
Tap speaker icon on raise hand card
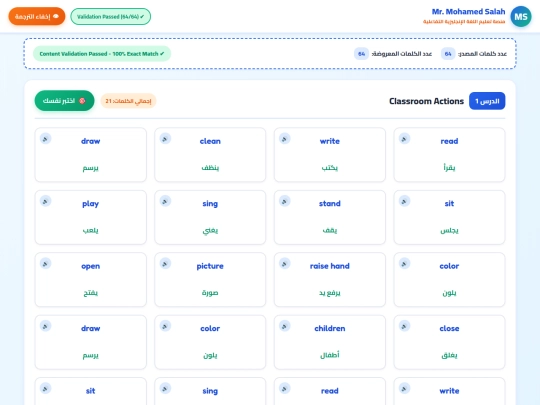pyautogui.click(x=284, y=264)
